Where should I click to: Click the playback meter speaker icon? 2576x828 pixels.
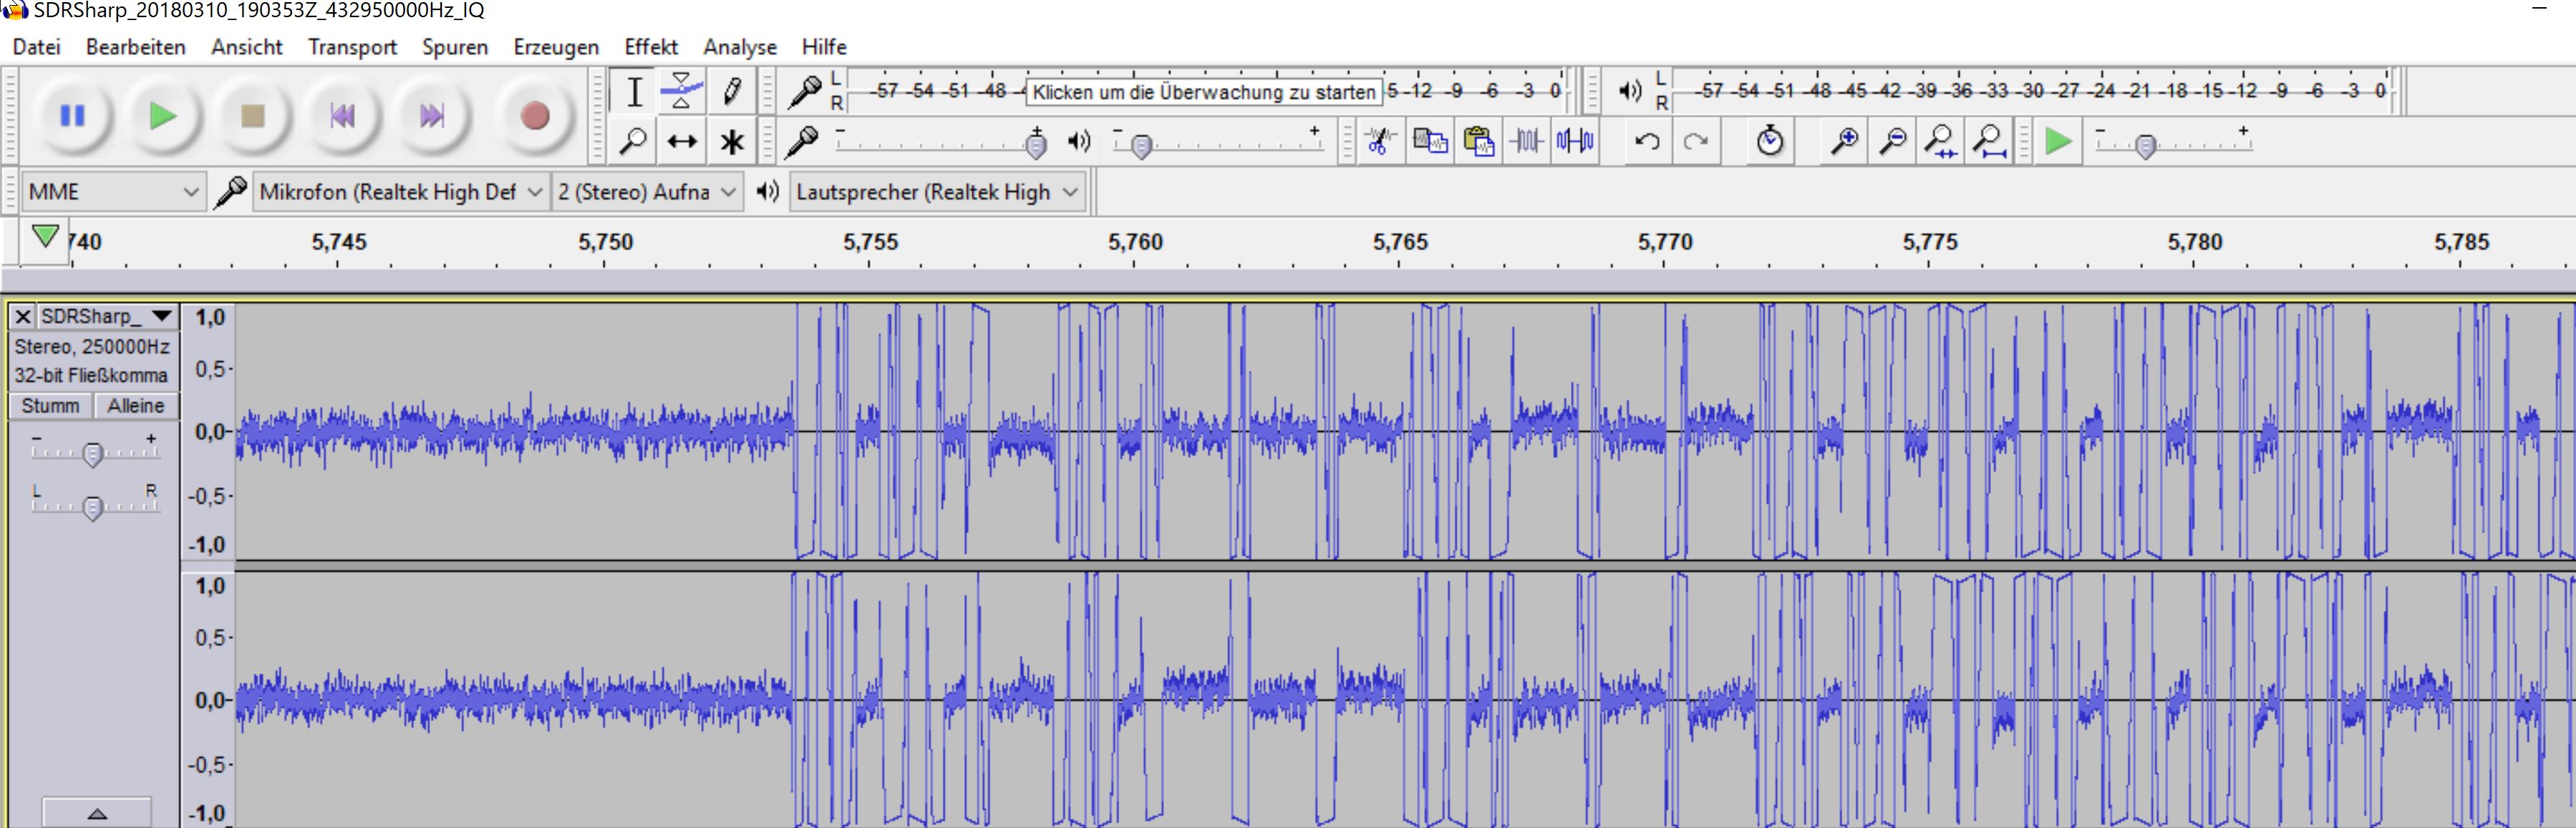(x=1630, y=91)
